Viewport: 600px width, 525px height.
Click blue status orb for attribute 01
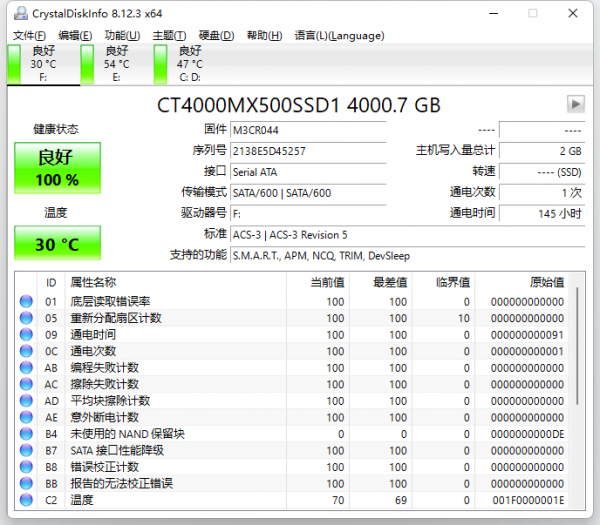[26, 301]
